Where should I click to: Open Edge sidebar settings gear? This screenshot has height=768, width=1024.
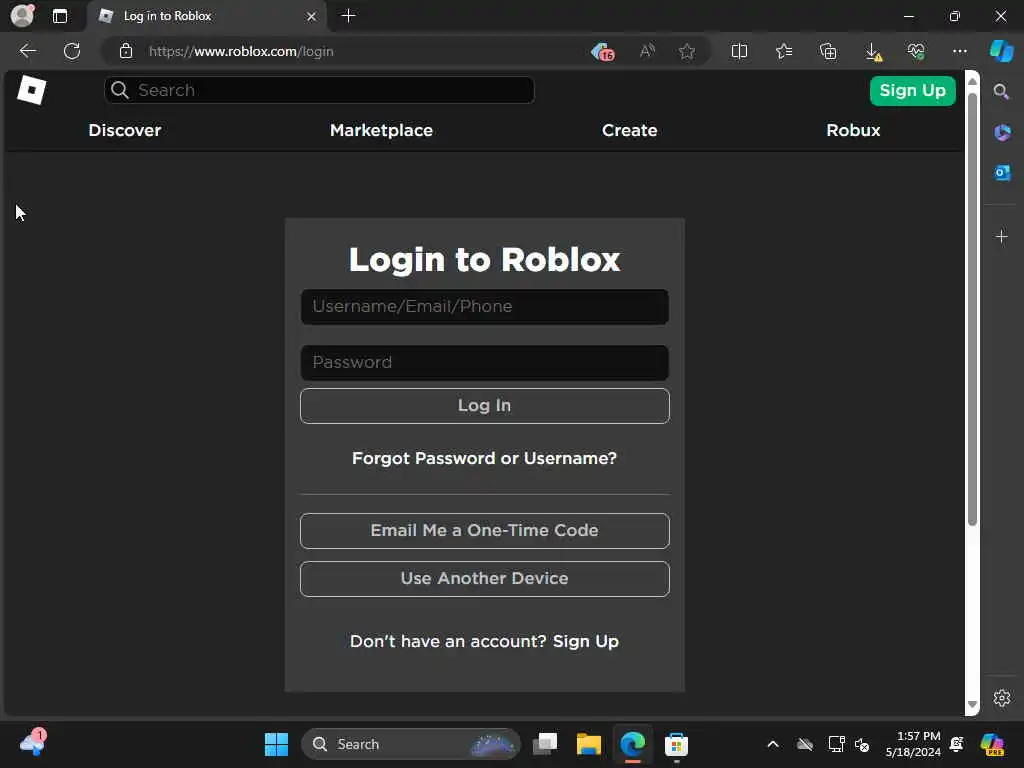(1002, 698)
